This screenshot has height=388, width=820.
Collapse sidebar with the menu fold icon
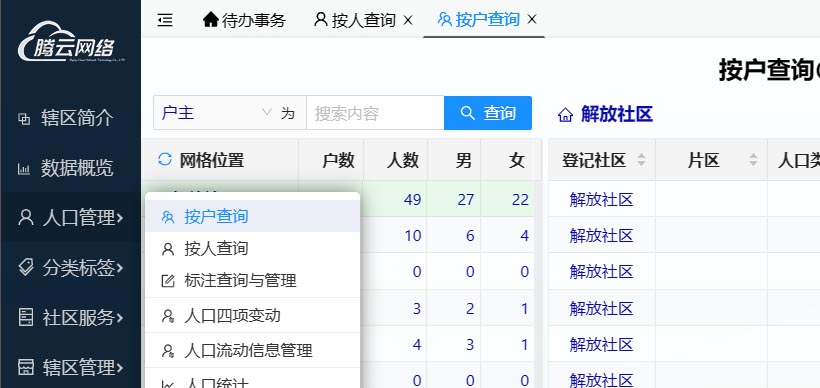coord(165,20)
